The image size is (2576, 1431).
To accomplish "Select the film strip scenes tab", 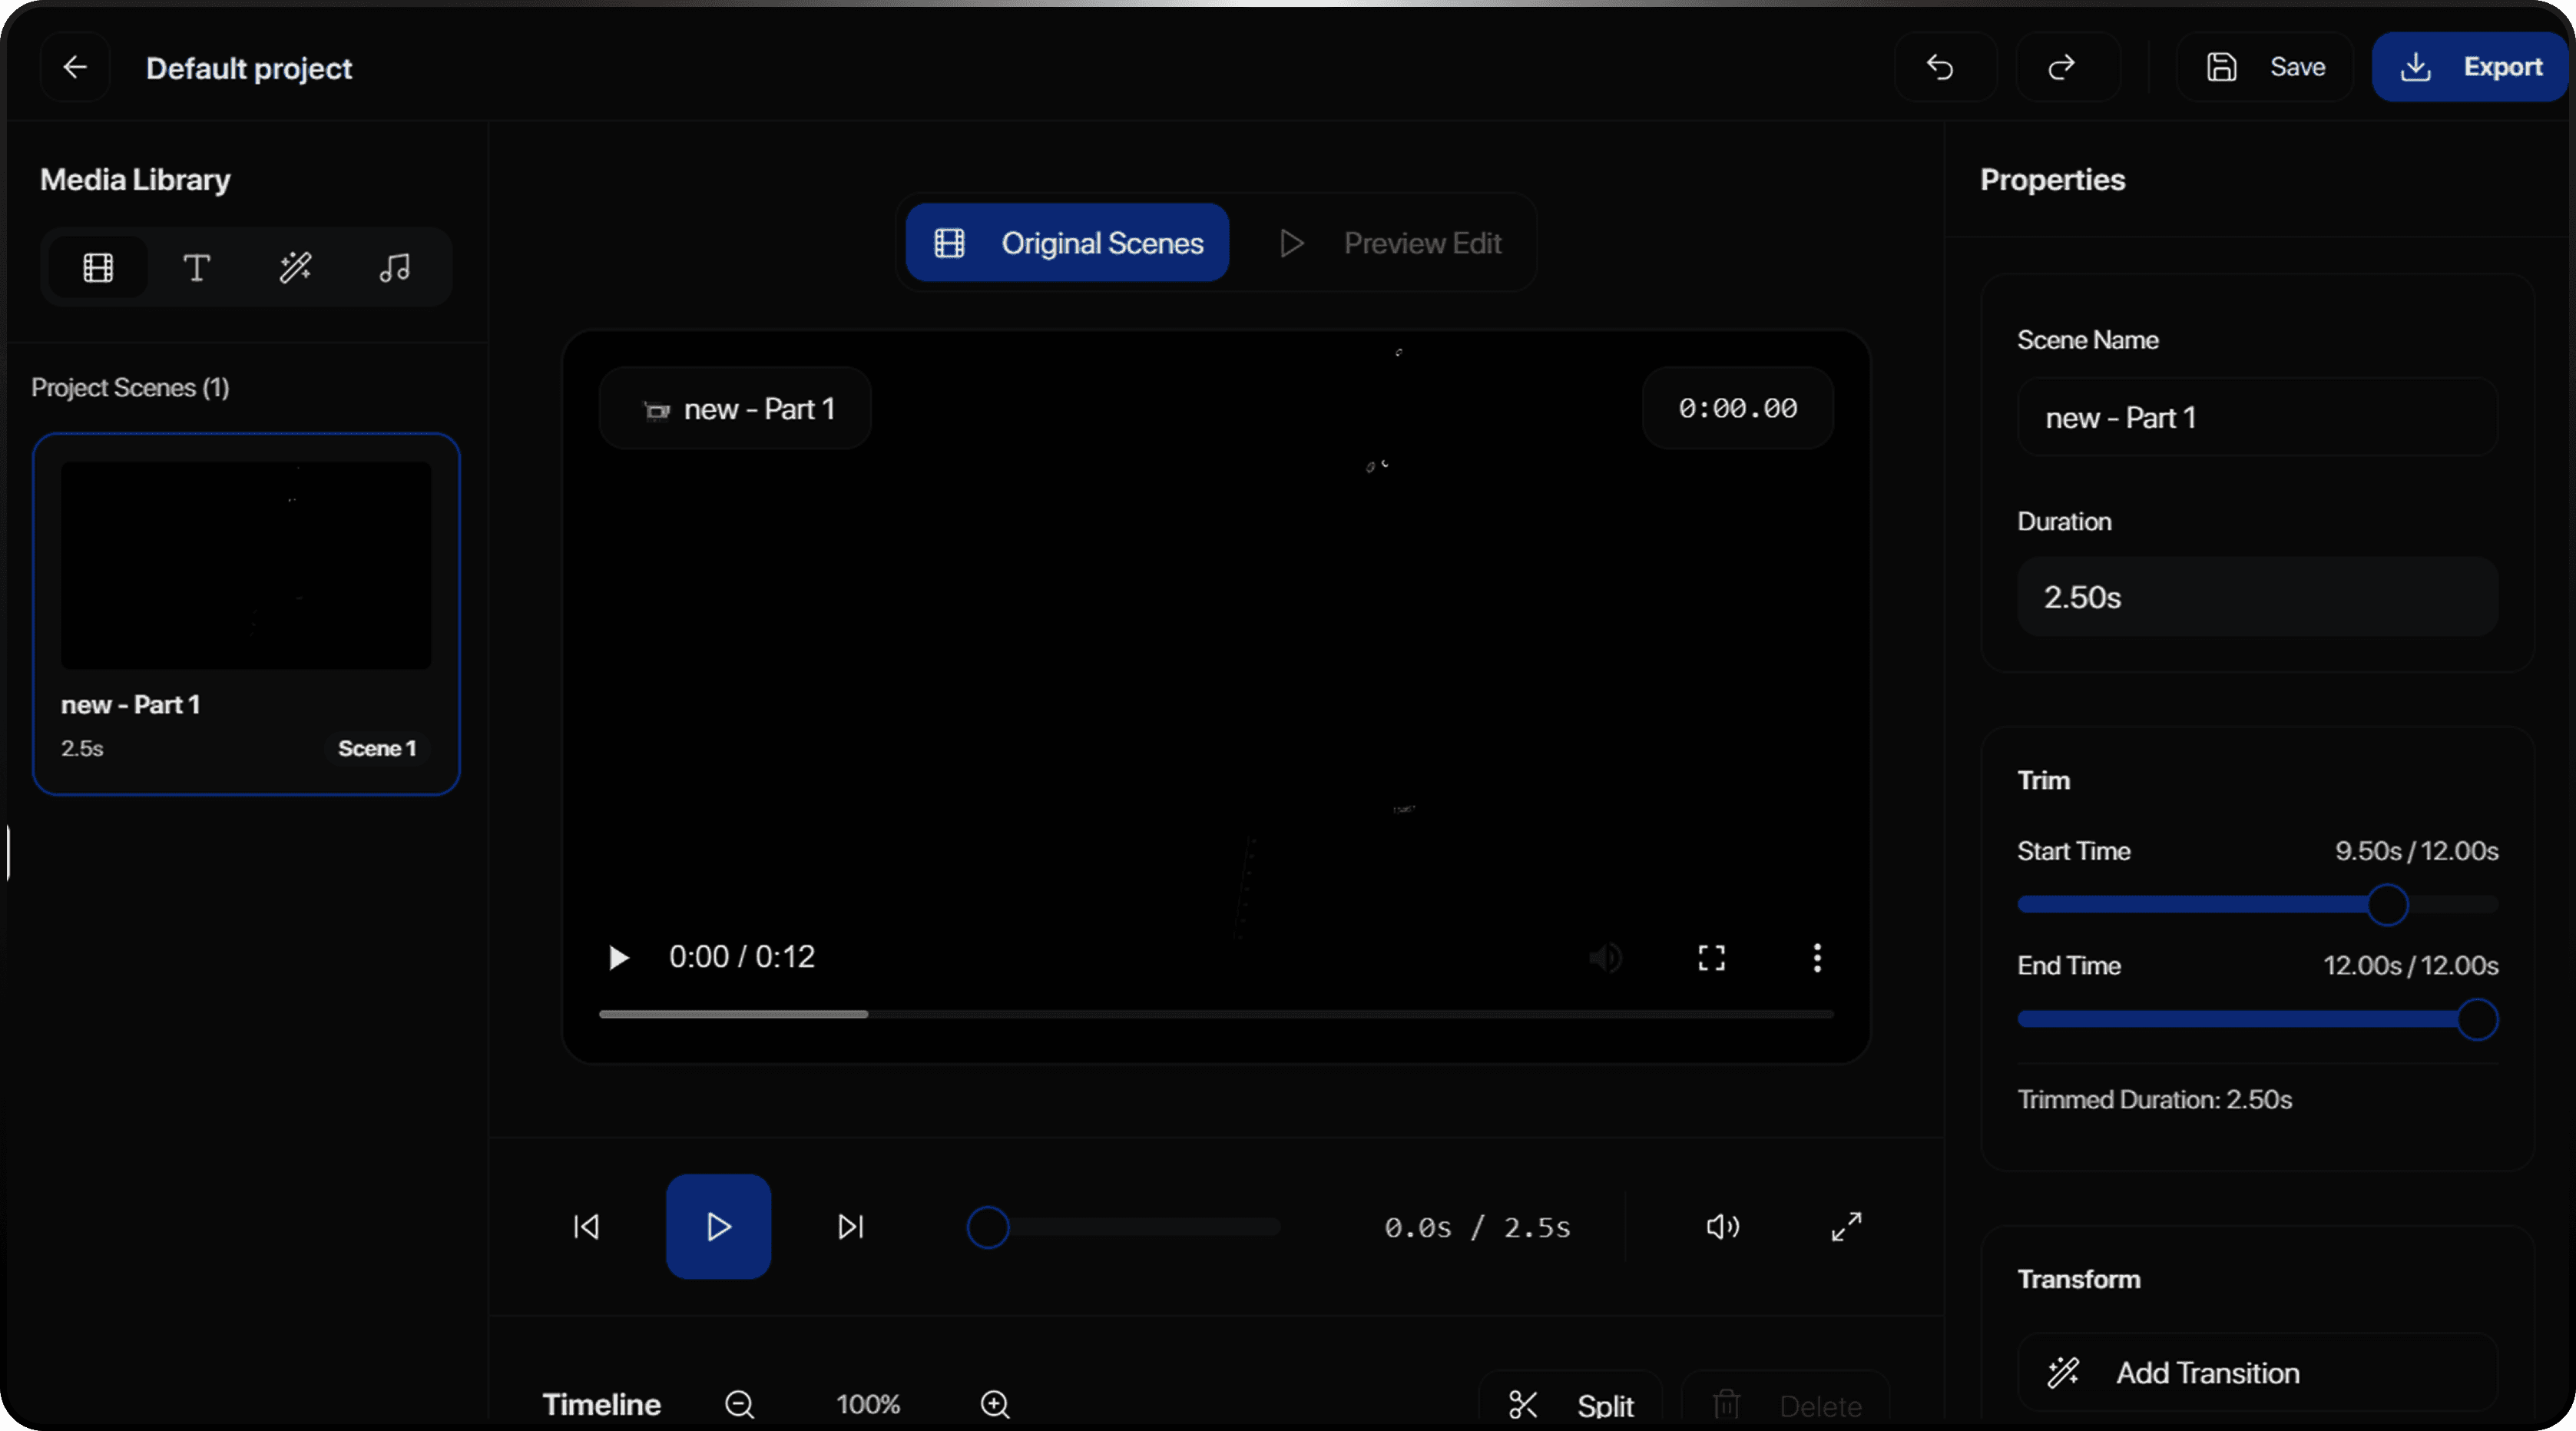I will click(x=98, y=267).
